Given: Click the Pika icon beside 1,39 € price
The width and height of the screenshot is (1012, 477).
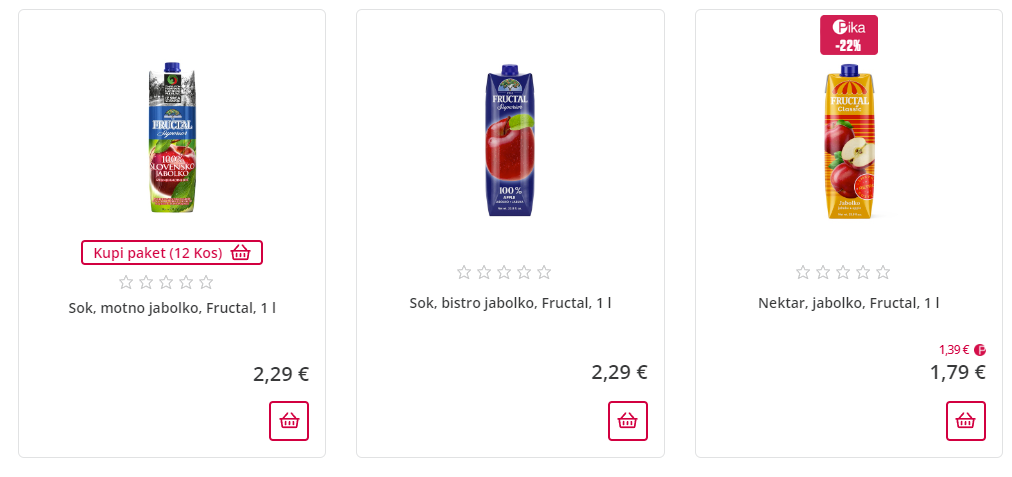Looking at the screenshot, I should point(980,350).
